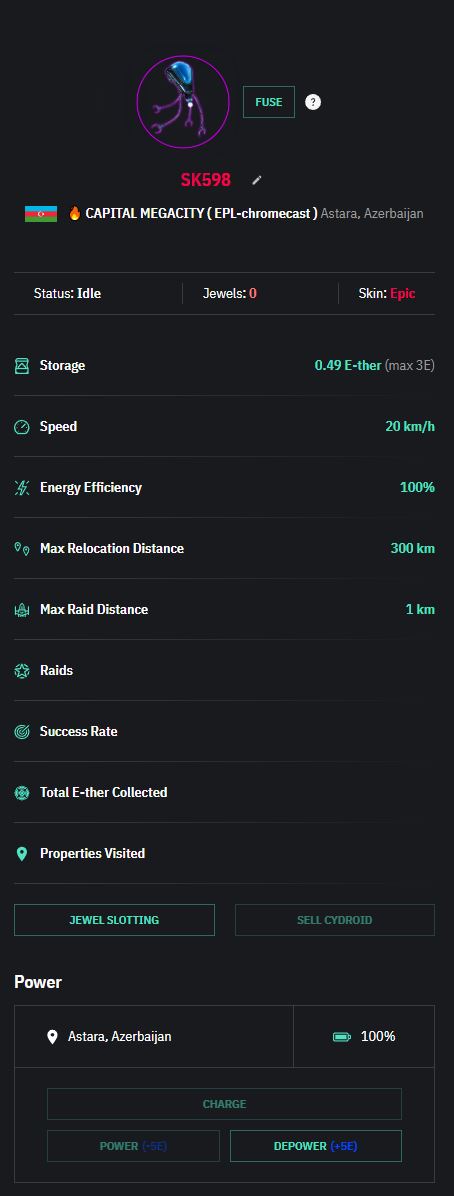
Task: Click the pencil edit icon beside SK598
Action: pos(257,180)
